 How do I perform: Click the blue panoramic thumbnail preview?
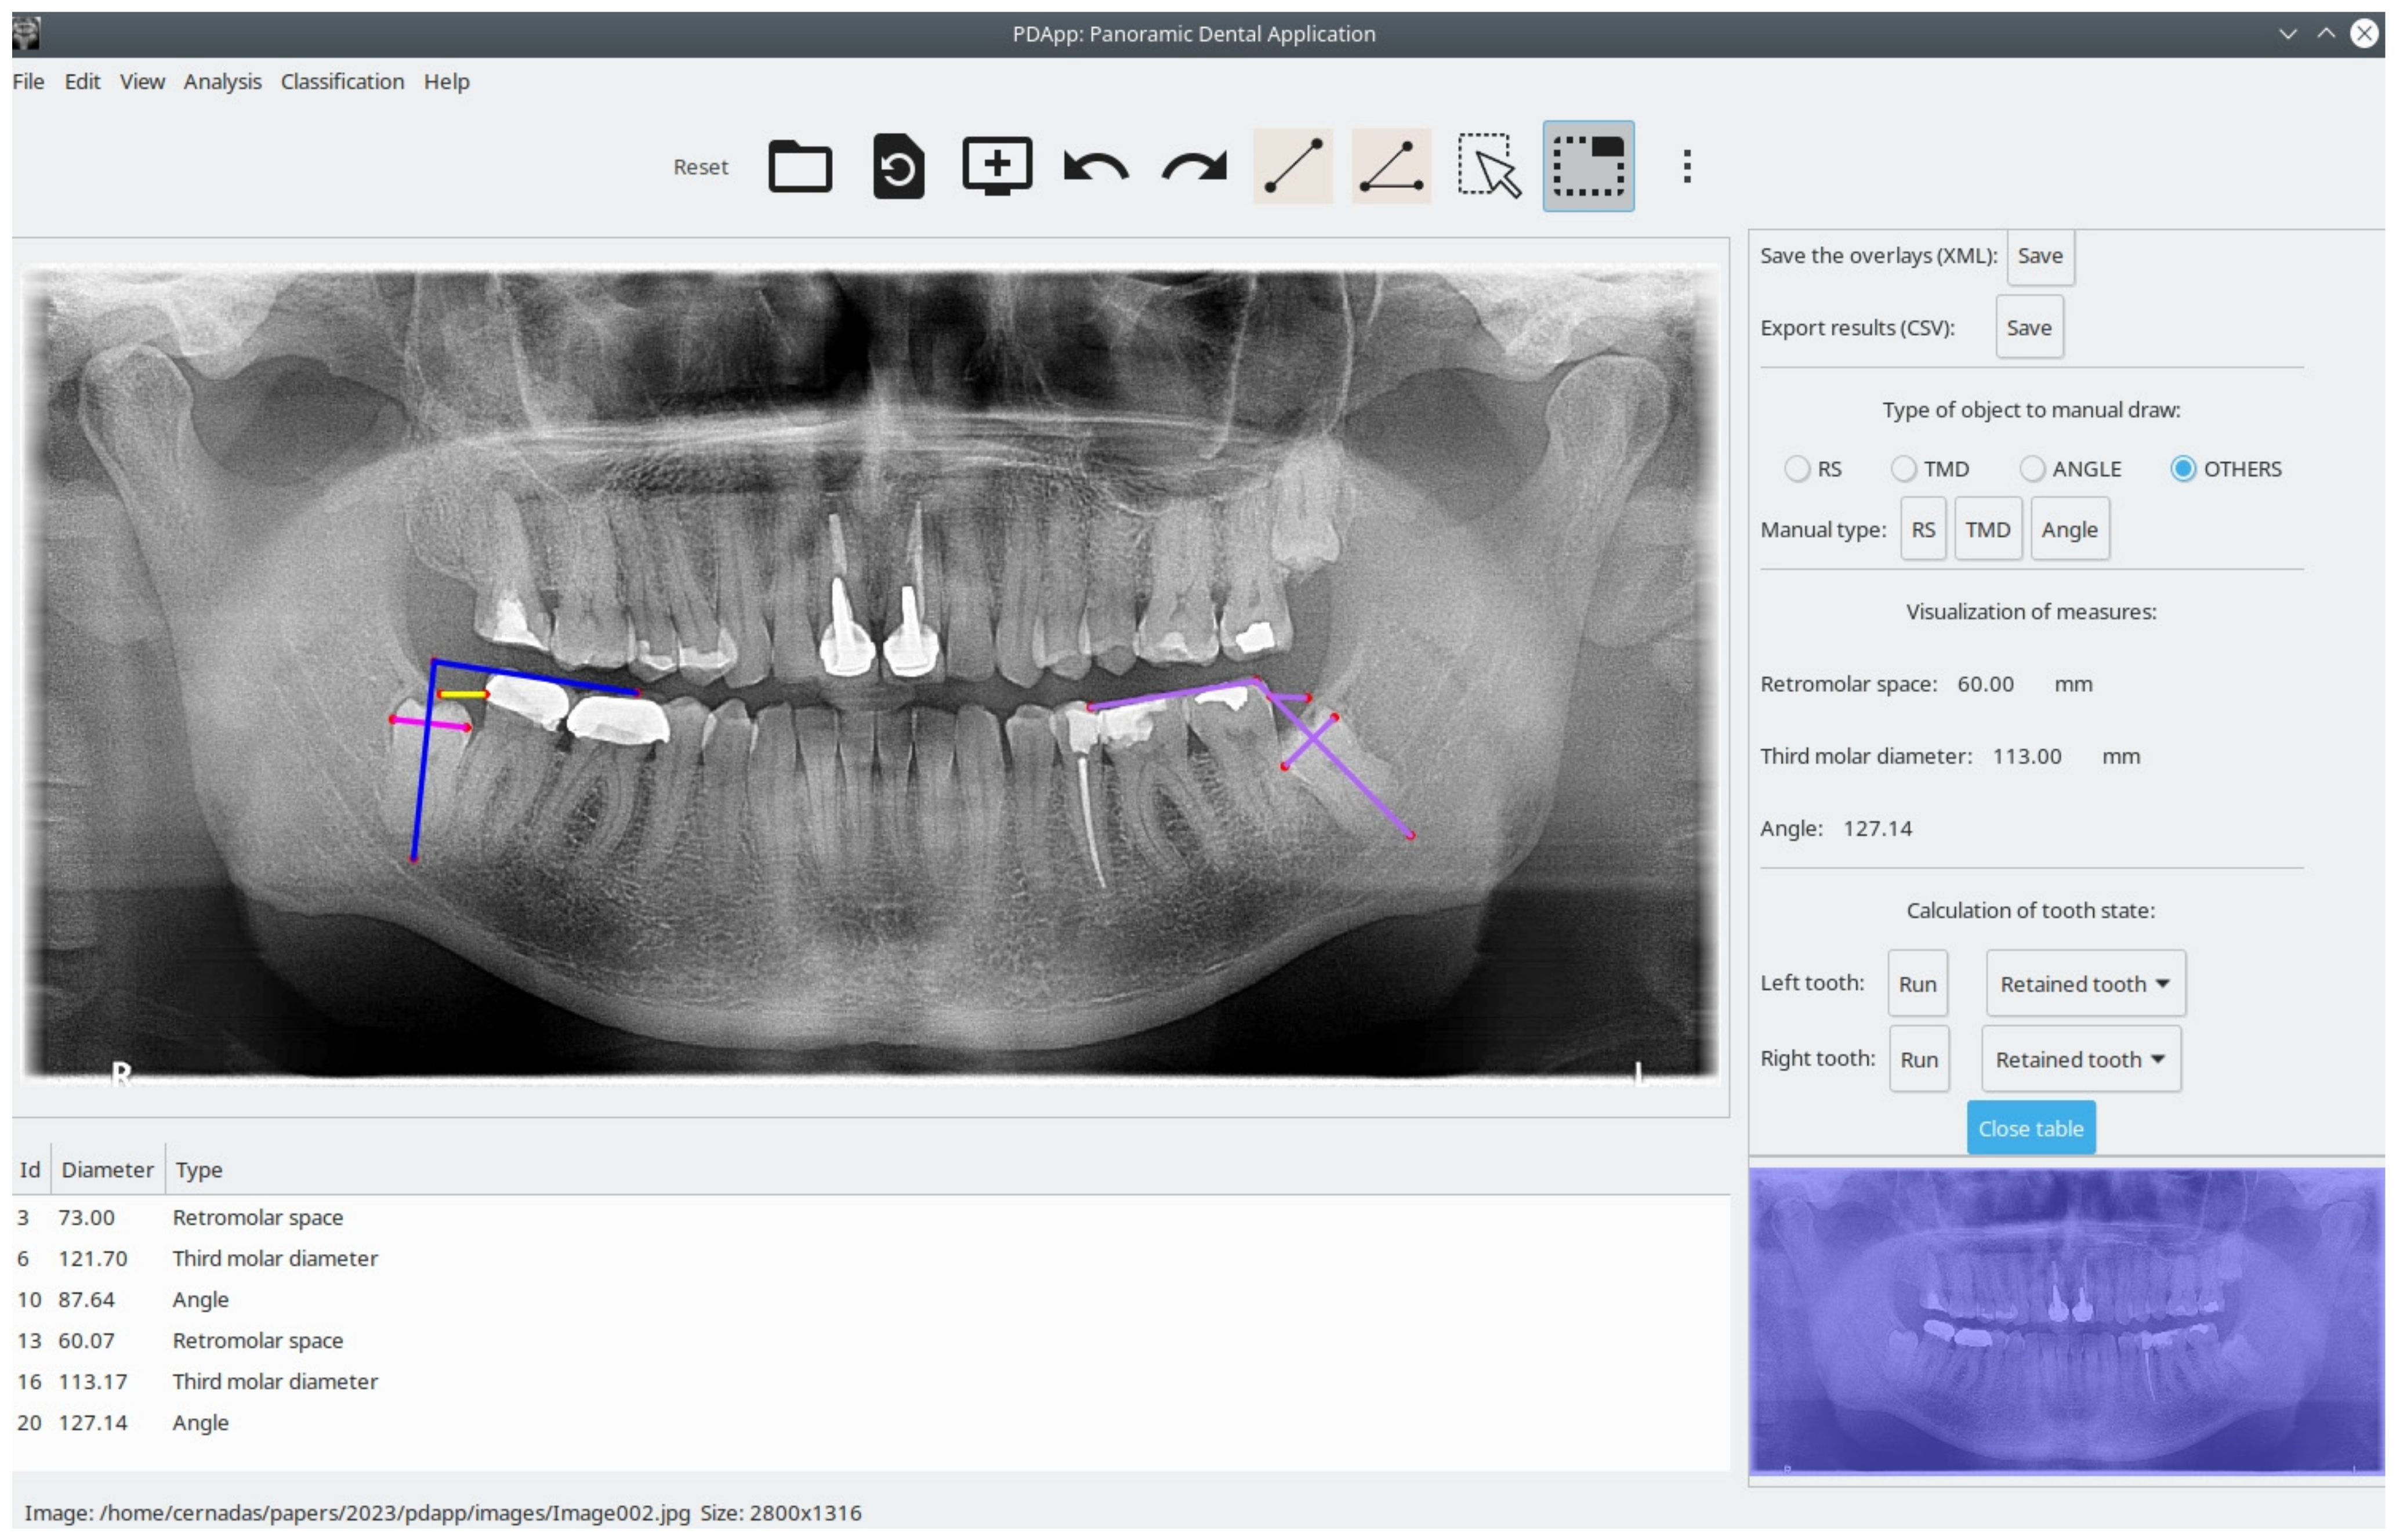coord(2066,1320)
